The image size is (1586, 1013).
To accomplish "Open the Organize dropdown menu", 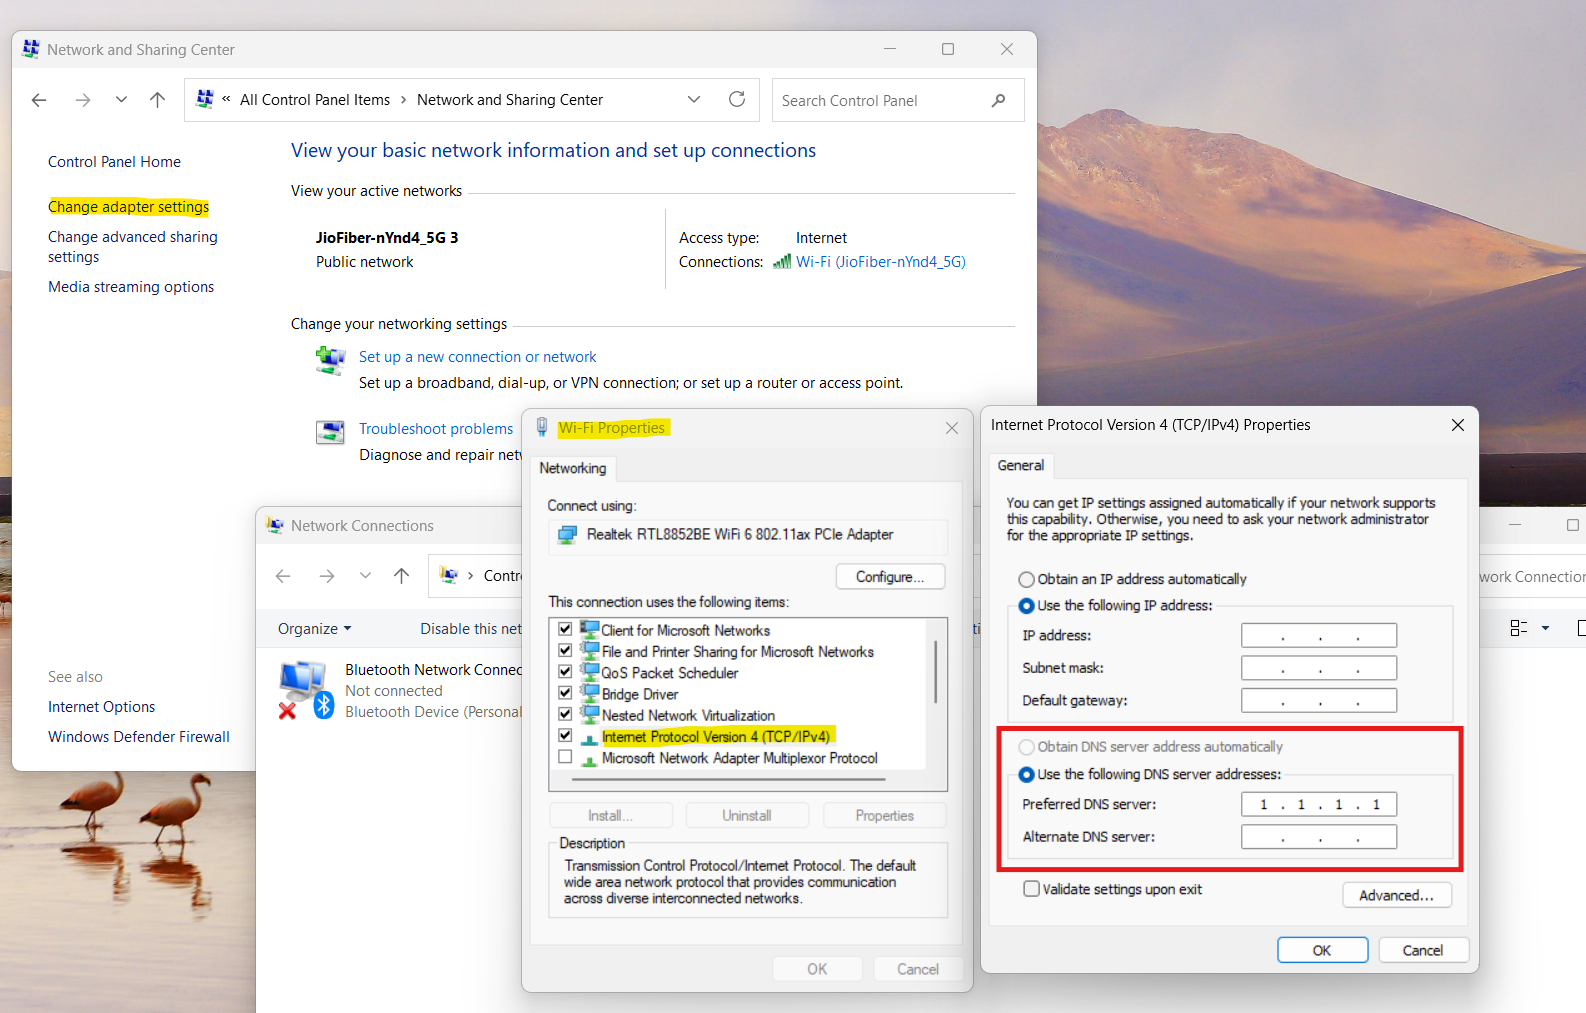I will (x=314, y=629).
